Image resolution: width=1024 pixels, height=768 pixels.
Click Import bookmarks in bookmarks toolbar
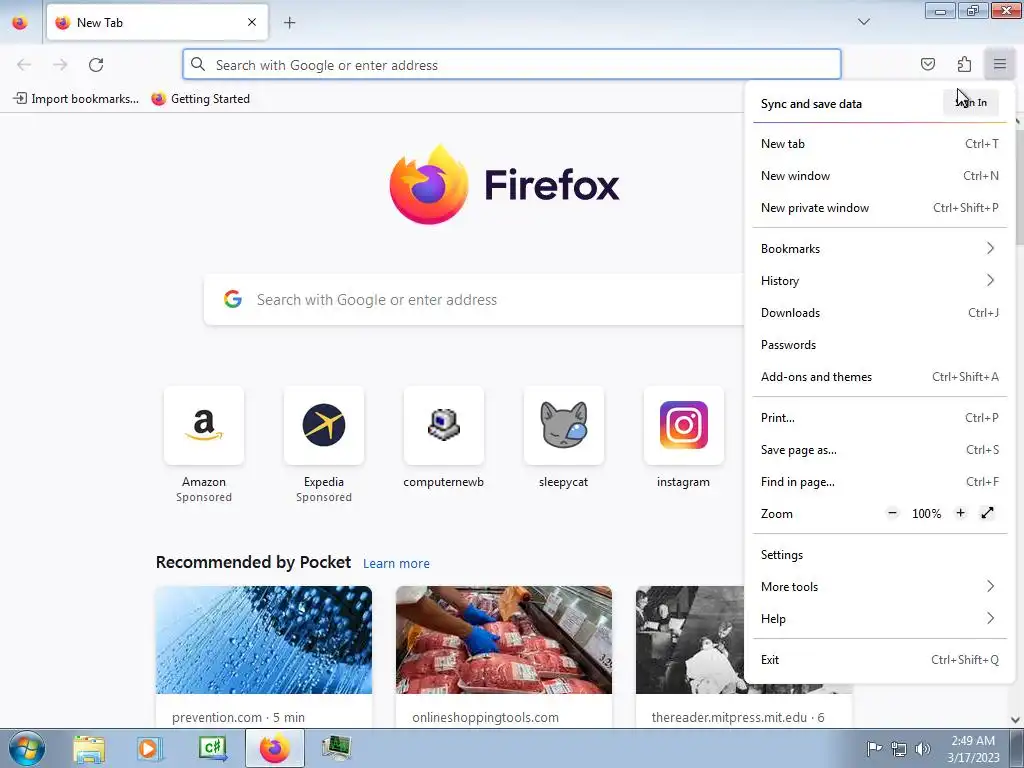(76, 99)
